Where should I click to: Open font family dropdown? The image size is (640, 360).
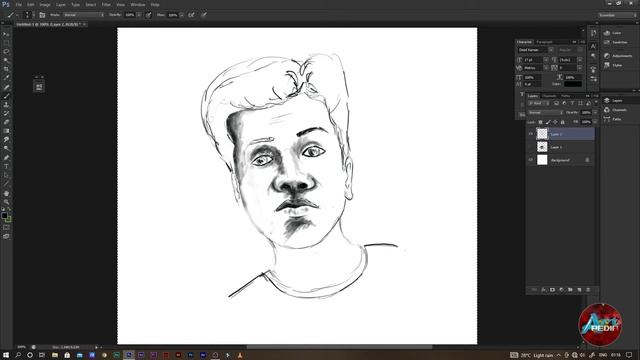point(551,50)
